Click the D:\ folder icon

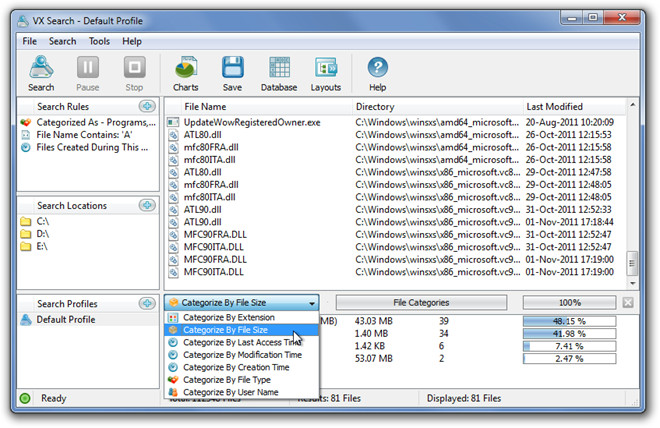[x=26, y=234]
